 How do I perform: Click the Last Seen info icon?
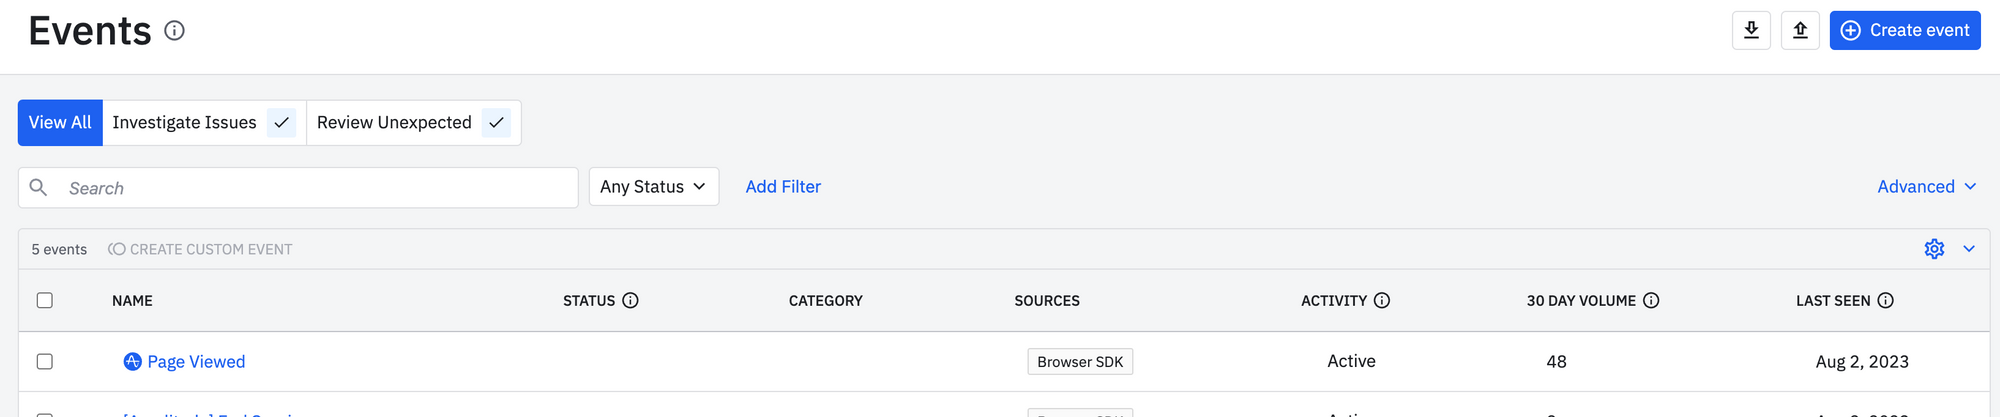1885,300
